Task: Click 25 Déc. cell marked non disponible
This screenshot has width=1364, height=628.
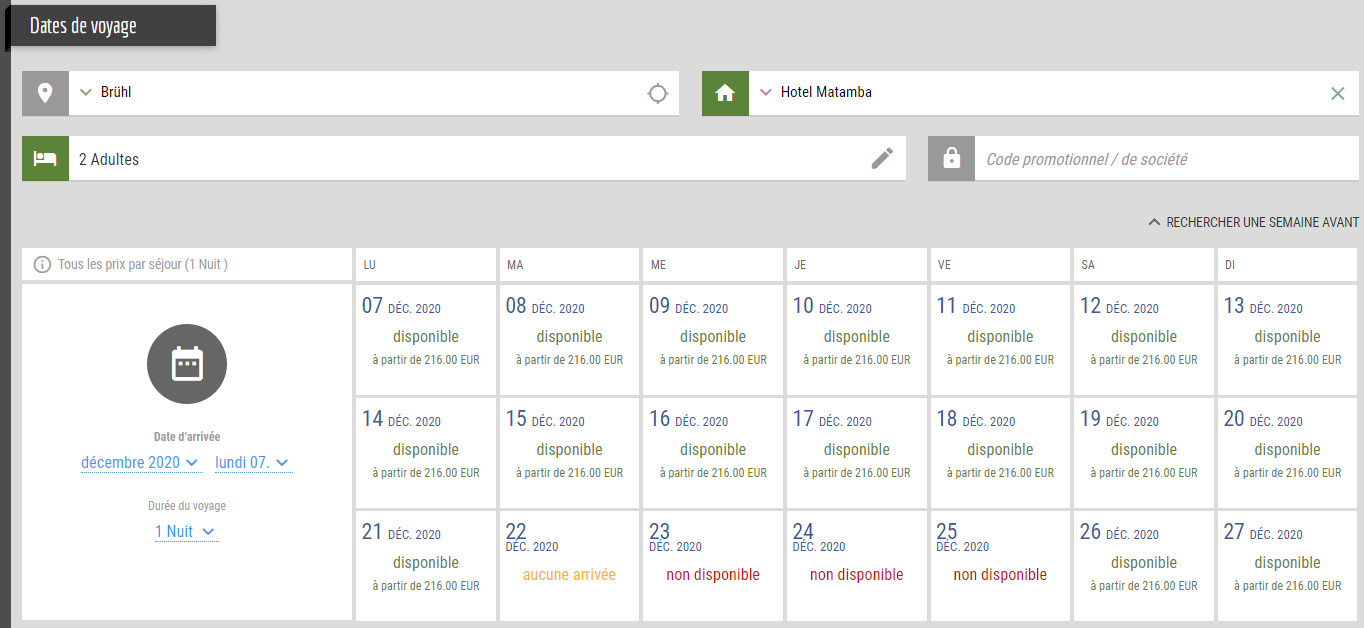Action: pos(1000,566)
